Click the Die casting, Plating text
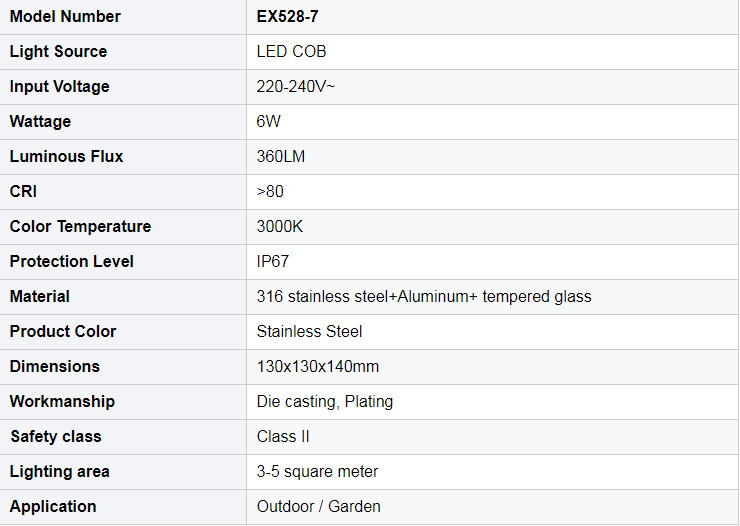The width and height of the screenshot is (740, 526). pyautogui.click(x=325, y=402)
